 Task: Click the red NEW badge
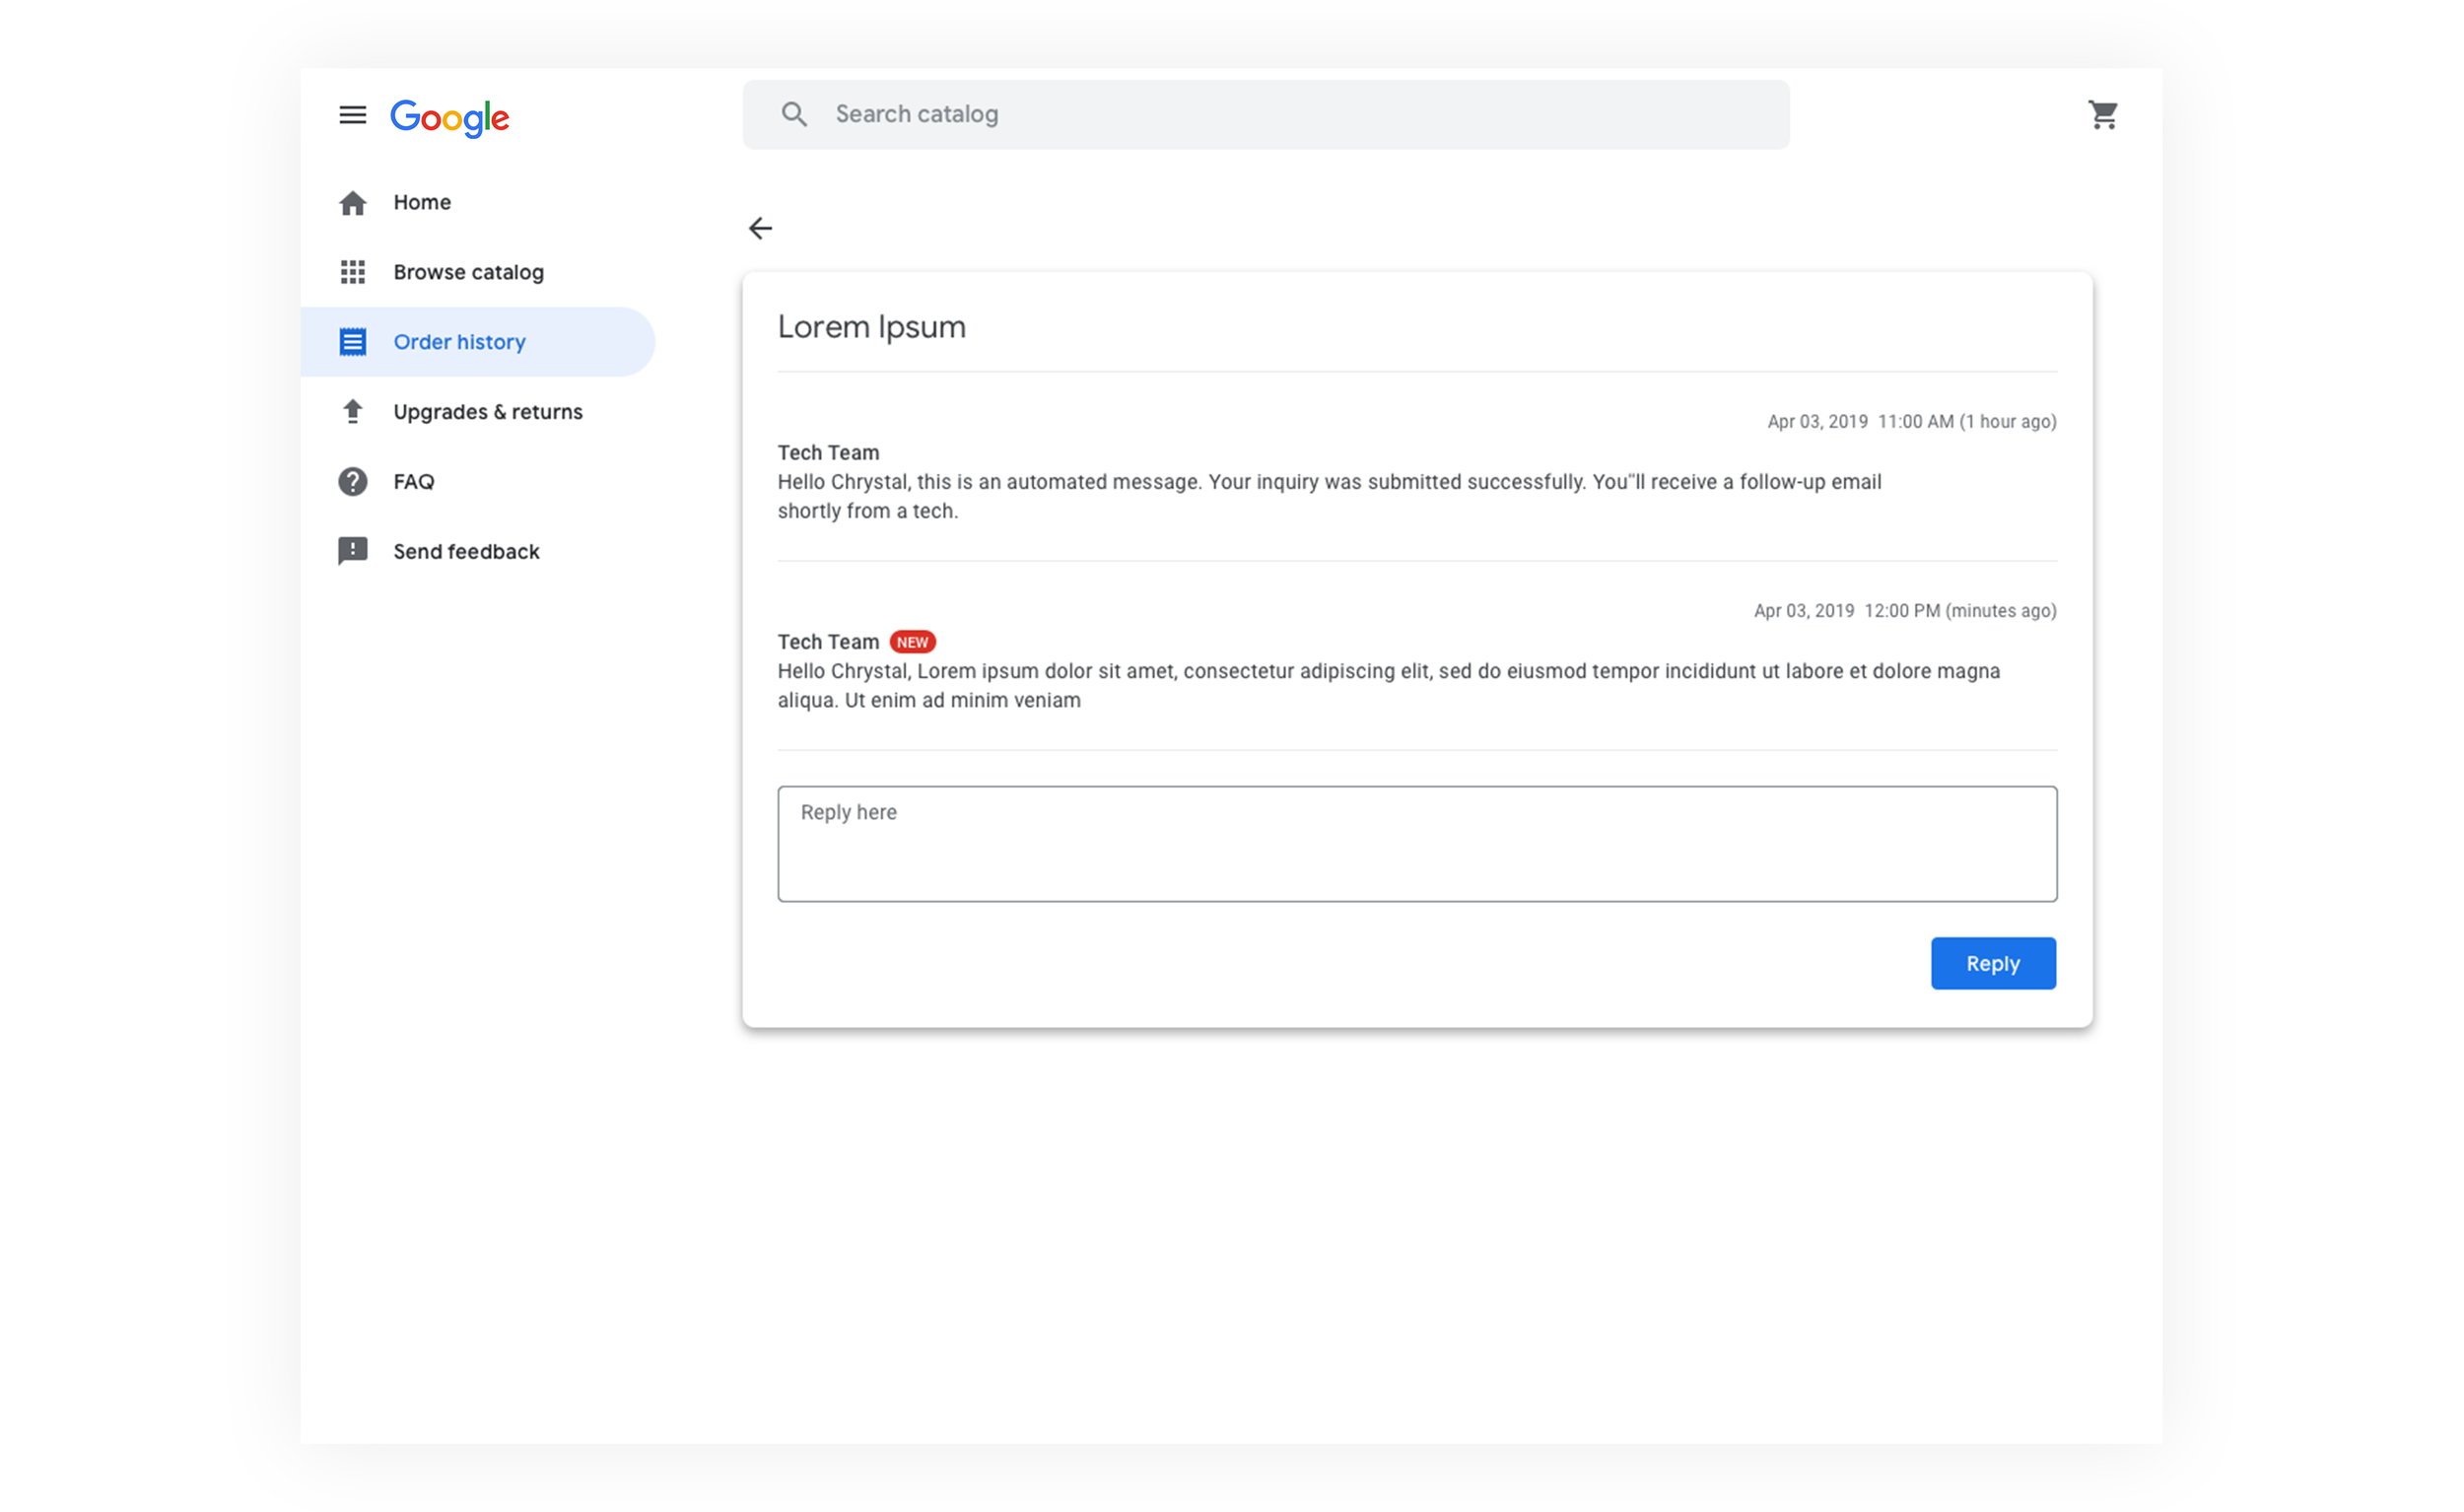tap(912, 642)
